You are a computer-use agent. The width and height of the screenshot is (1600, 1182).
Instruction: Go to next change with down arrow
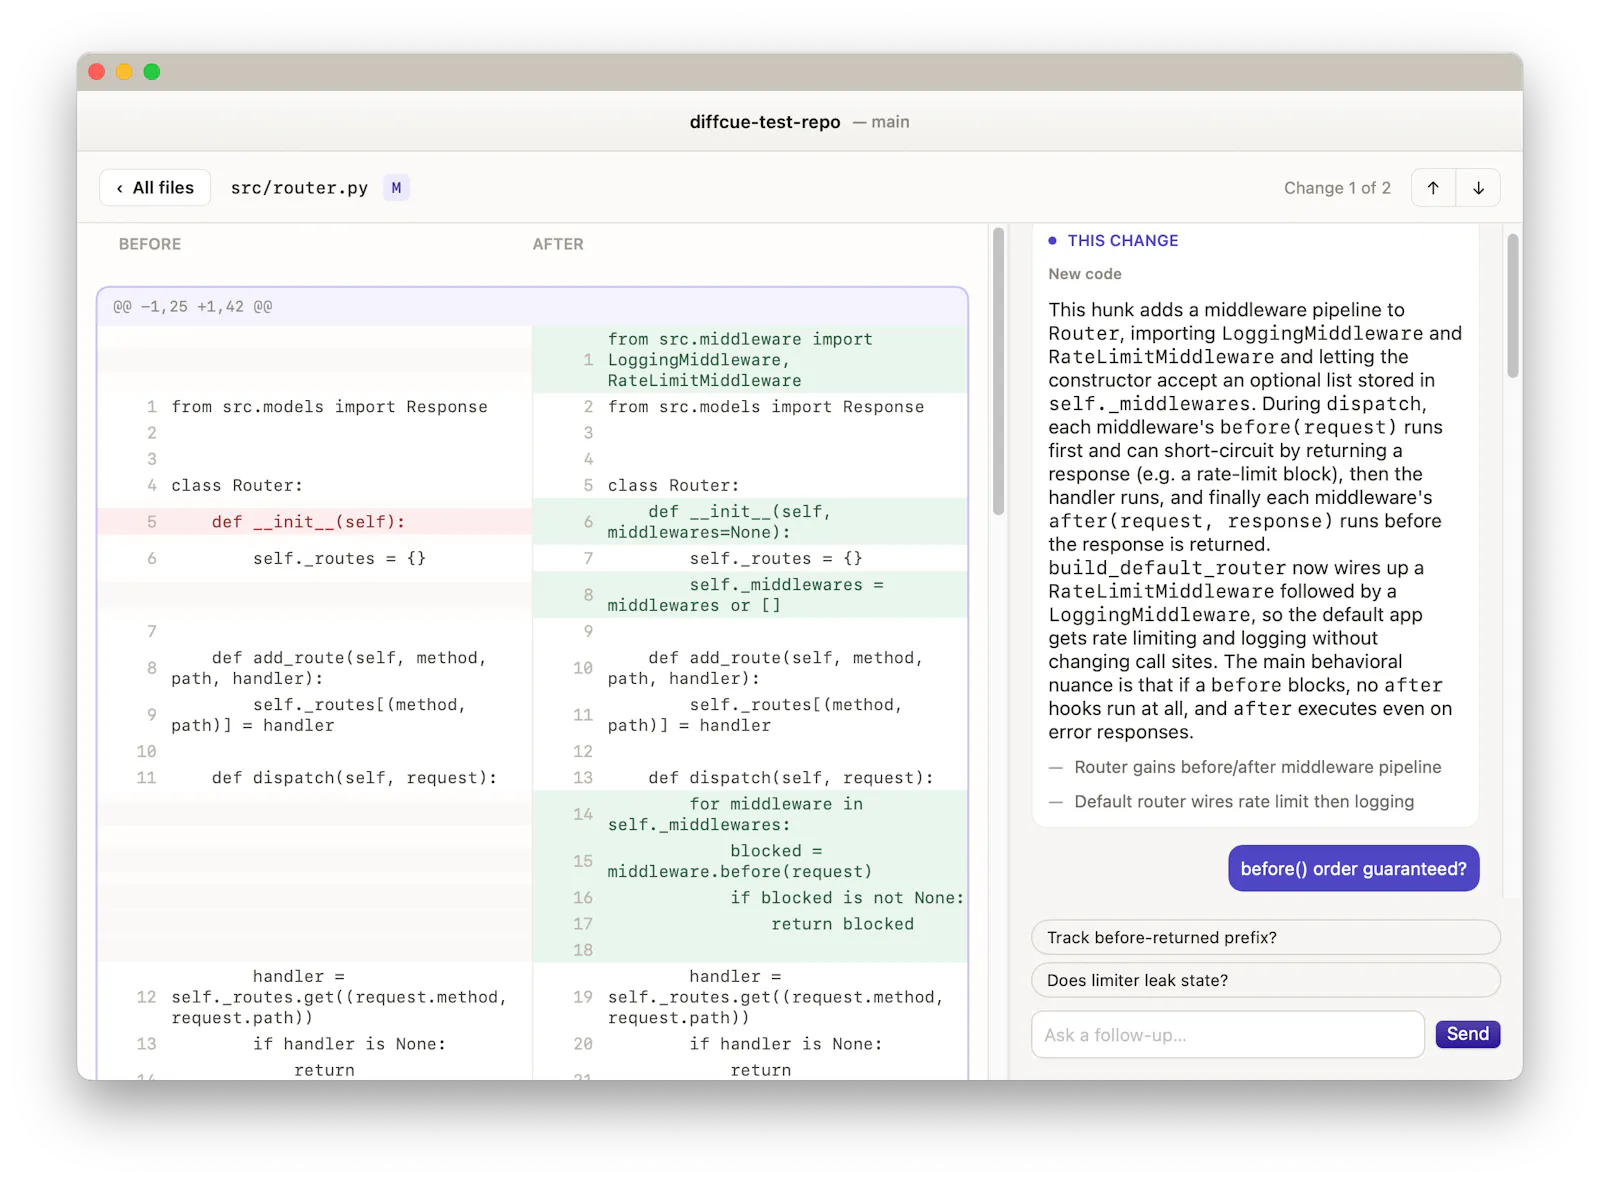1478,188
